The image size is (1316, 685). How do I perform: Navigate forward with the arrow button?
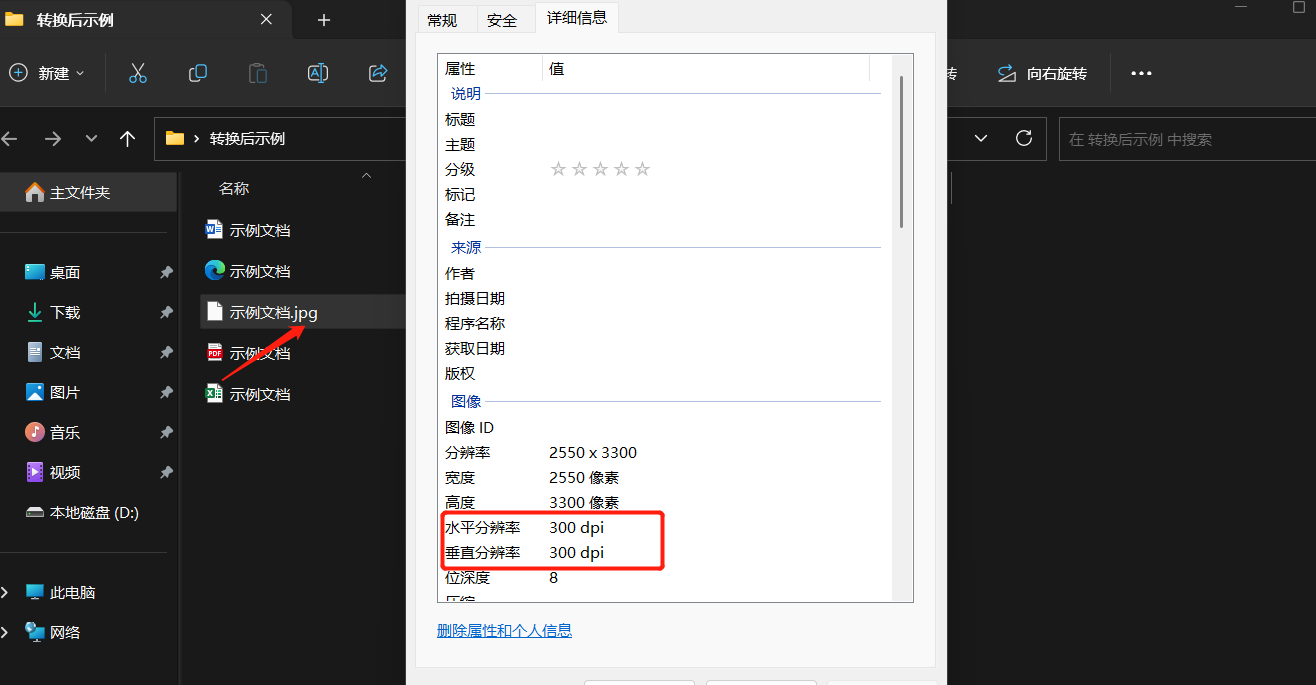tap(53, 139)
